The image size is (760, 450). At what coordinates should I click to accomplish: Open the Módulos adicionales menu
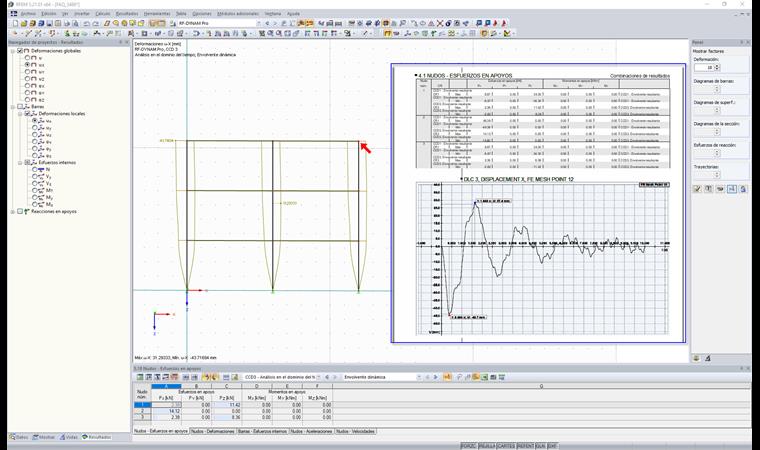(x=238, y=14)
